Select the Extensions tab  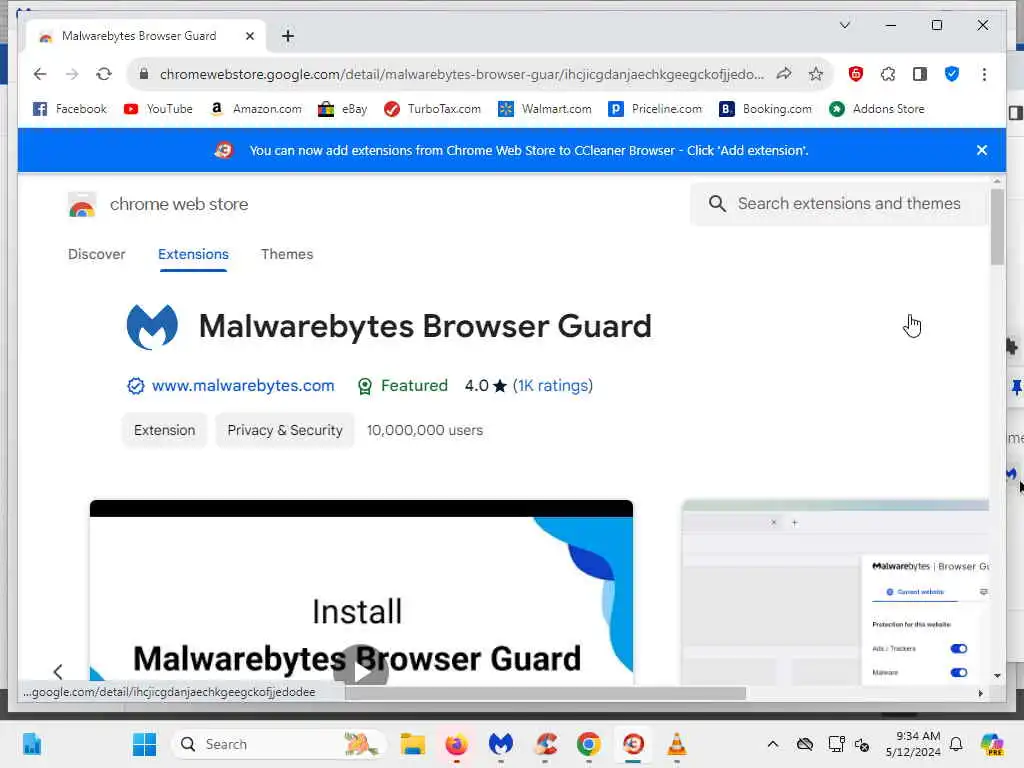(x=193, y=254)
